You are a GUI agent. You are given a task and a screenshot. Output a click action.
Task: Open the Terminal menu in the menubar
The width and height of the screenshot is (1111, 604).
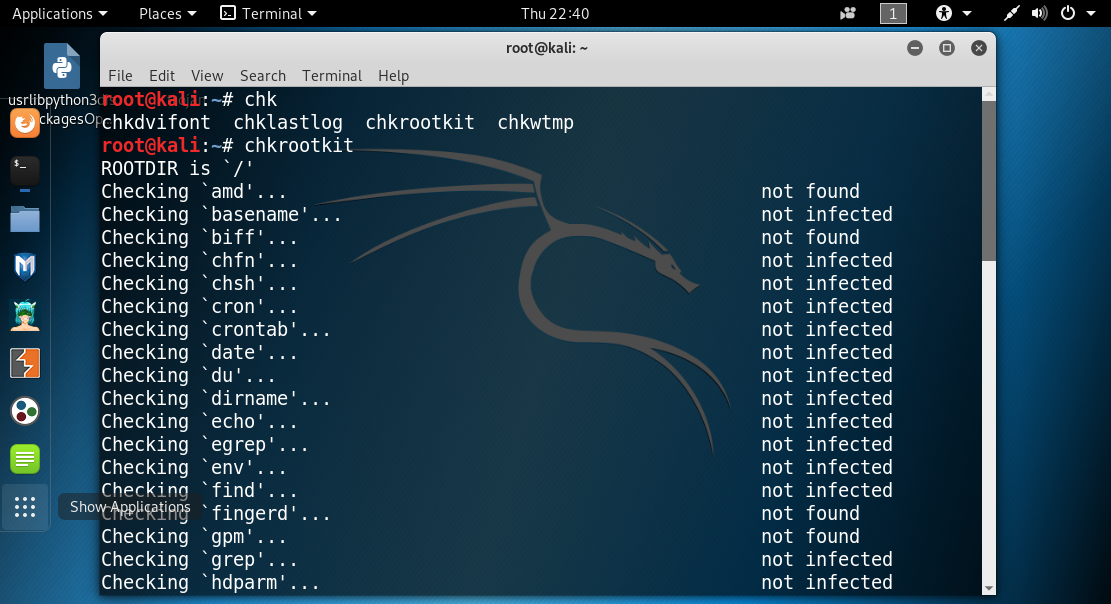coord(332,76)
